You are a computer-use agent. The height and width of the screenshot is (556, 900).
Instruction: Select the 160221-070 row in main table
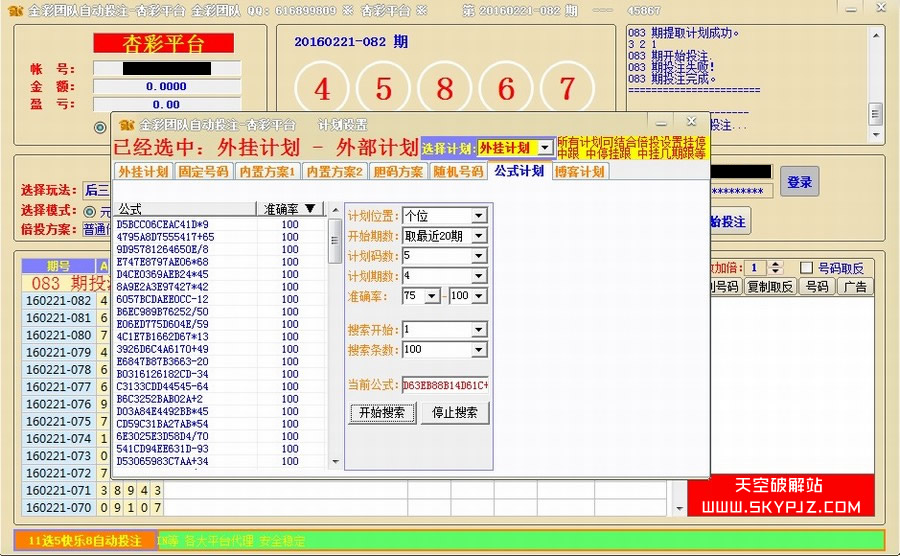coord(344,508)
